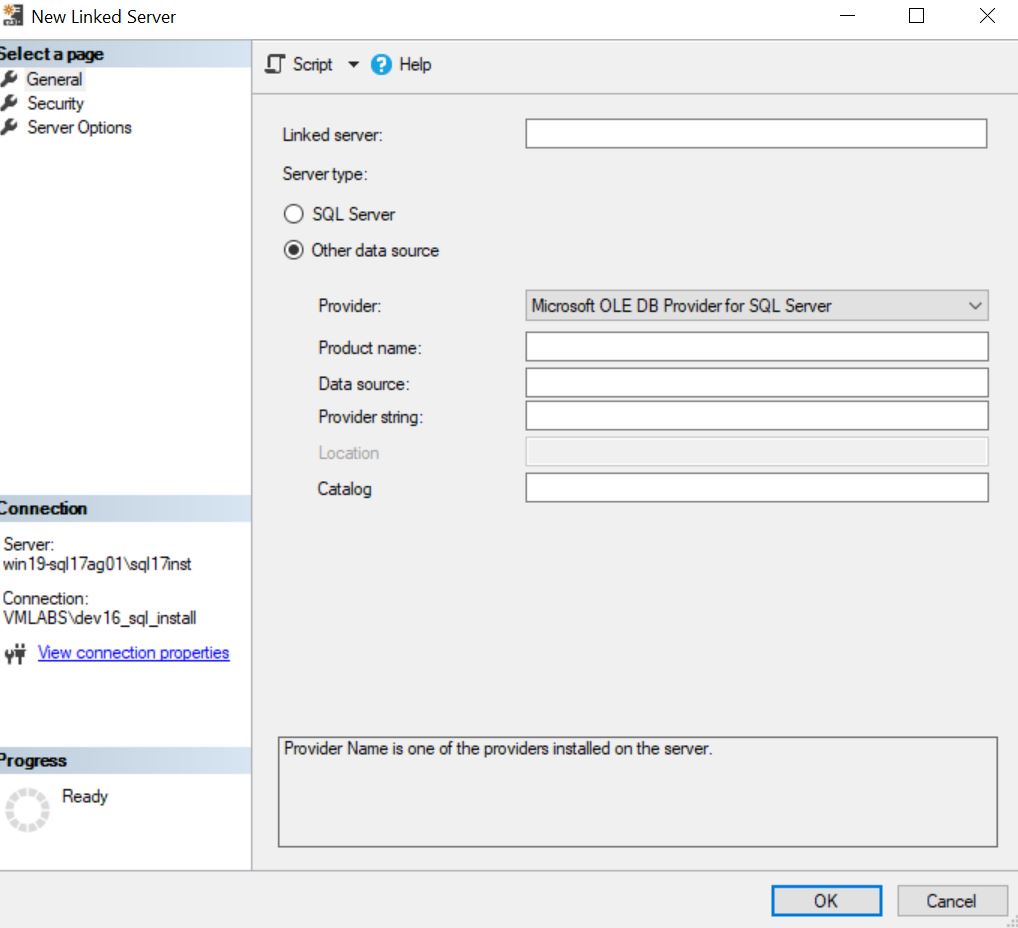
Task: Open the Provider dropdown list
Action: [977, 305]
